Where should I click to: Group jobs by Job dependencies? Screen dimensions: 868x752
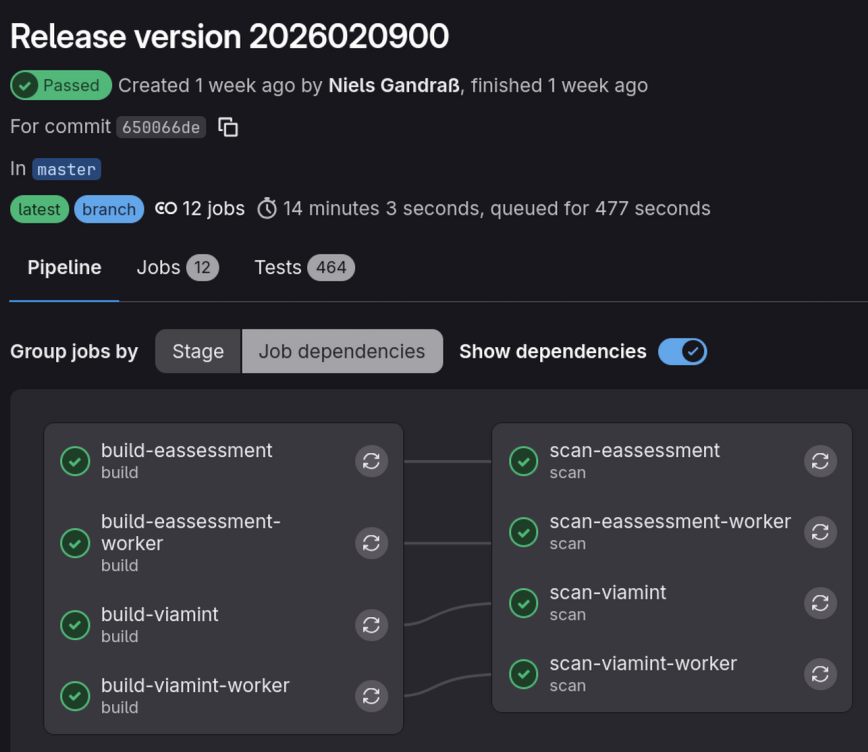click(x=342, y=352)
